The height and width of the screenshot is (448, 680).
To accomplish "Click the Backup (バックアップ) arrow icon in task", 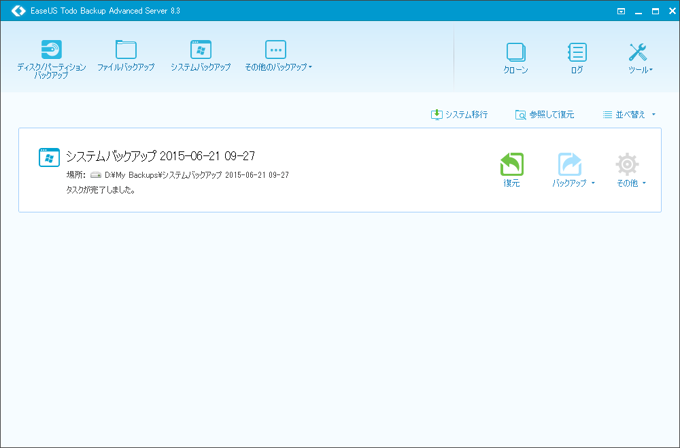I will pyautogui.click(x=569, y=164).
